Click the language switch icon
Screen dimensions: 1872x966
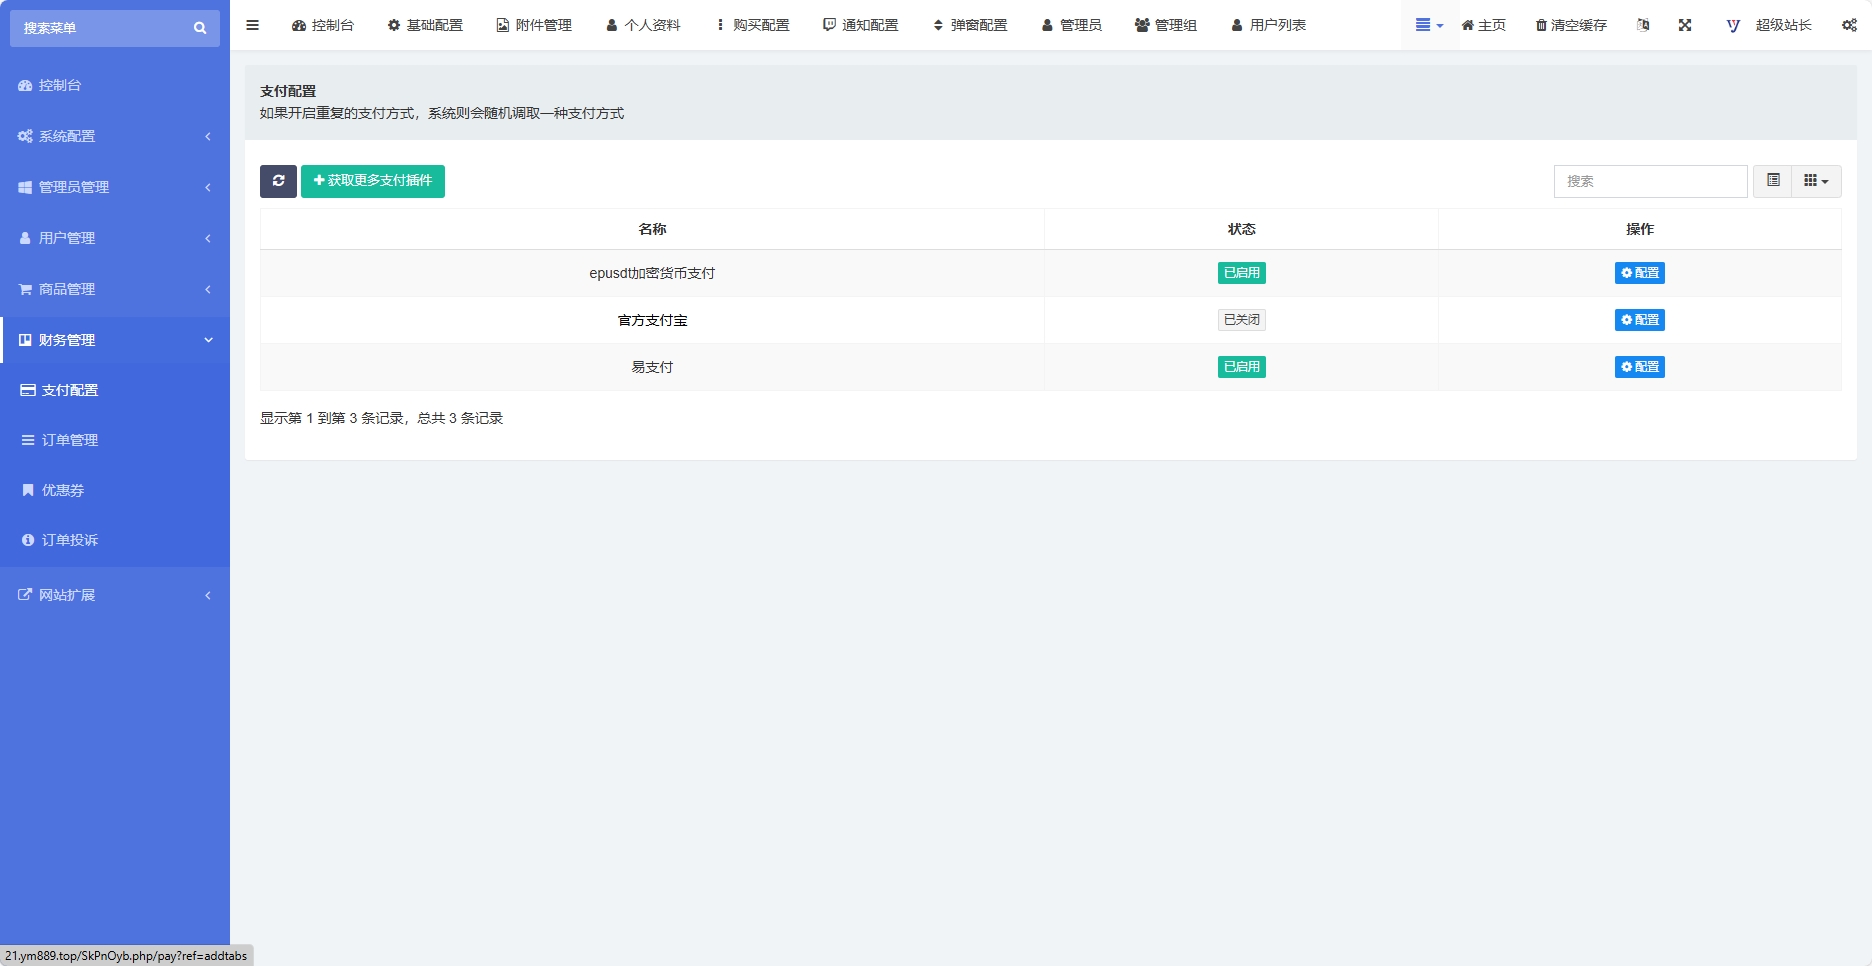click(x=1643, y=25)
